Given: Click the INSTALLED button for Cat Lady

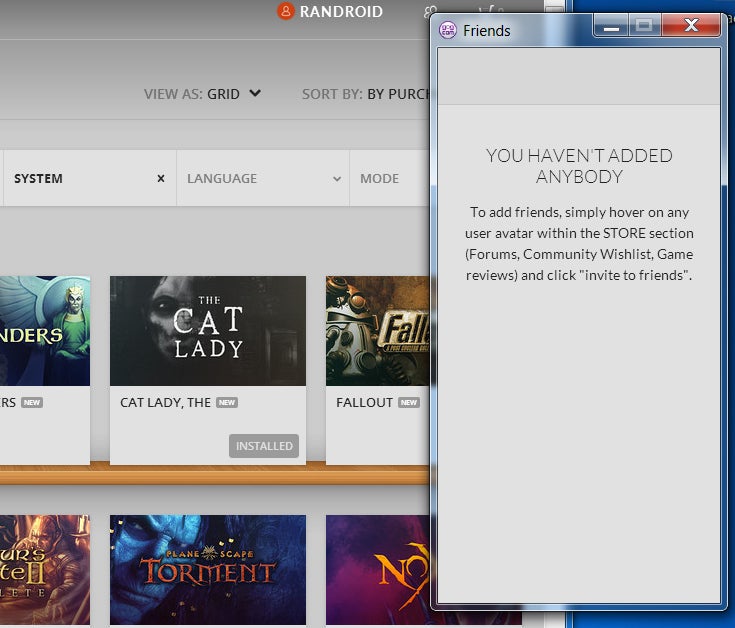Looking at the screenshot, I should pyautogui.click(x=264, y=446).
